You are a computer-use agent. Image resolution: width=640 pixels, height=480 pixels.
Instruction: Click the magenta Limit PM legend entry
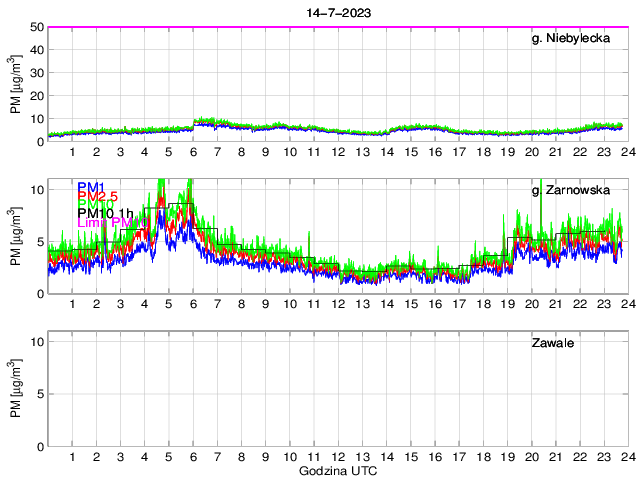pos(105,222)
